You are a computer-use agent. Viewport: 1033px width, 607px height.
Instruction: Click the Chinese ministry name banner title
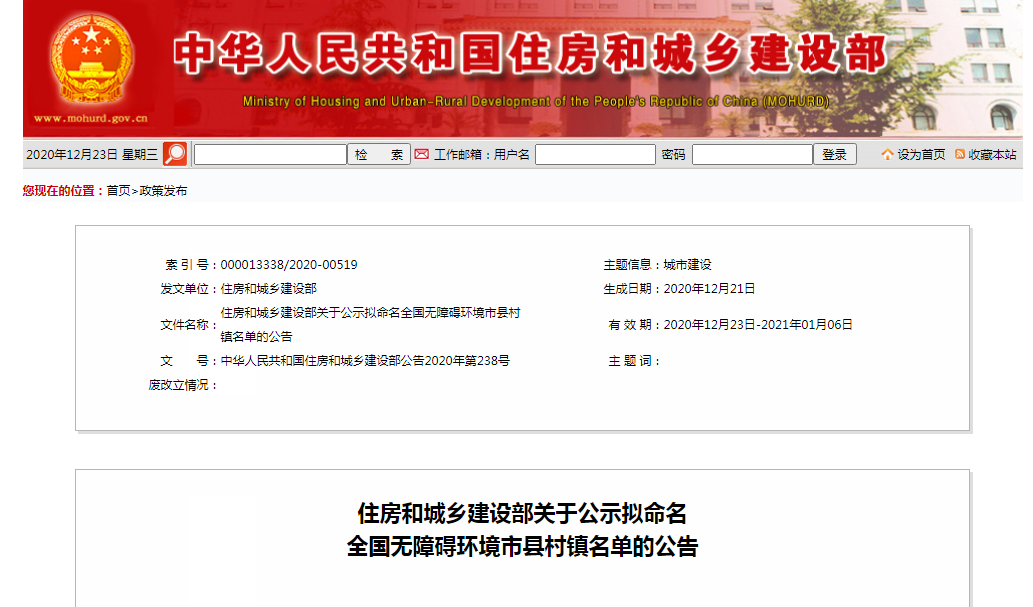tap(530, 53)
